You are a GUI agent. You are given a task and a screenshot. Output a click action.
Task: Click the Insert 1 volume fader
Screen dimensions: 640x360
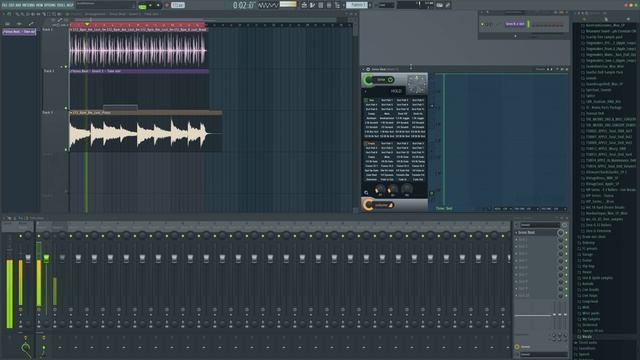pos(46,258)
